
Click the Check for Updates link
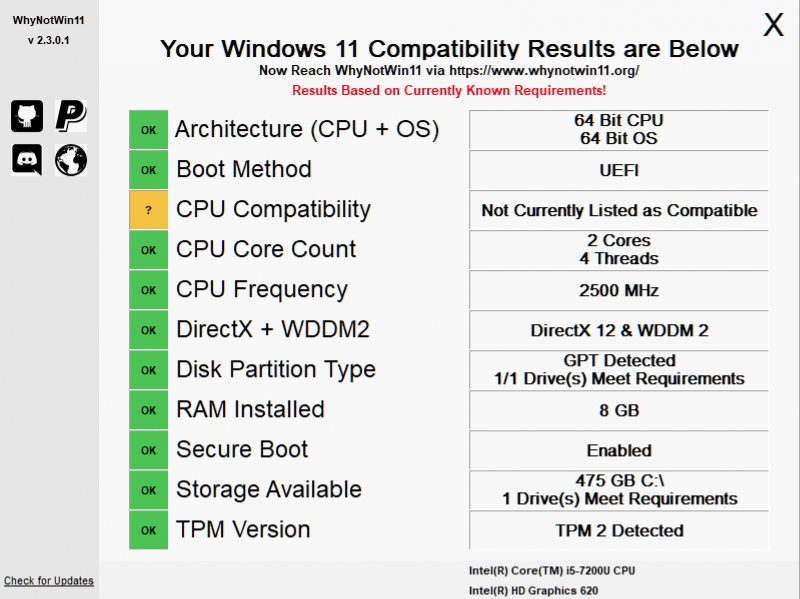coord(49,581)
